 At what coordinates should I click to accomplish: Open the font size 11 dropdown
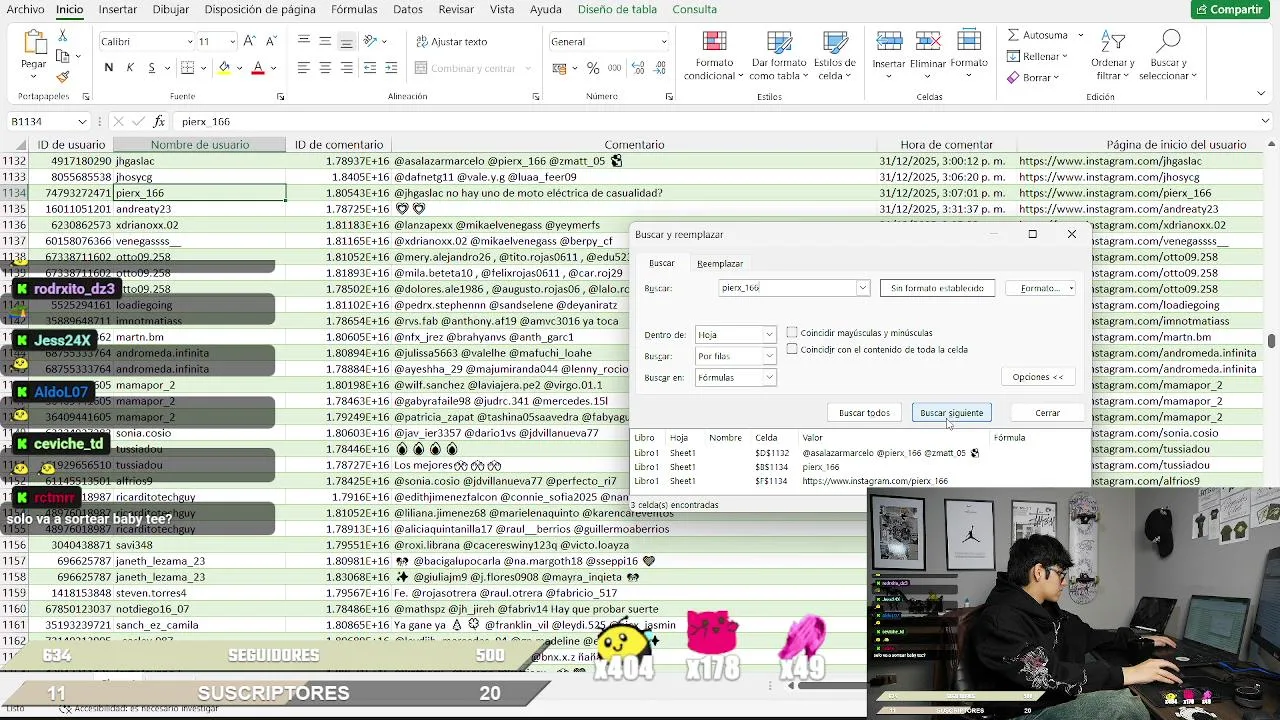pos(232,41)
